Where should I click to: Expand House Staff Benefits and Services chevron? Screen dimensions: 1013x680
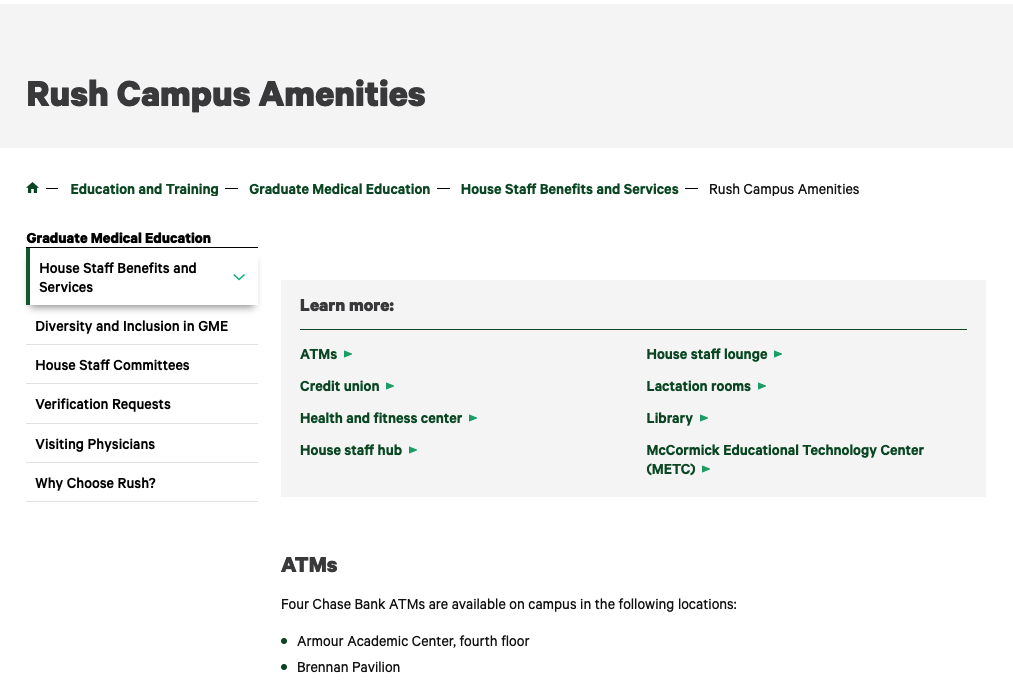point(238,277)
